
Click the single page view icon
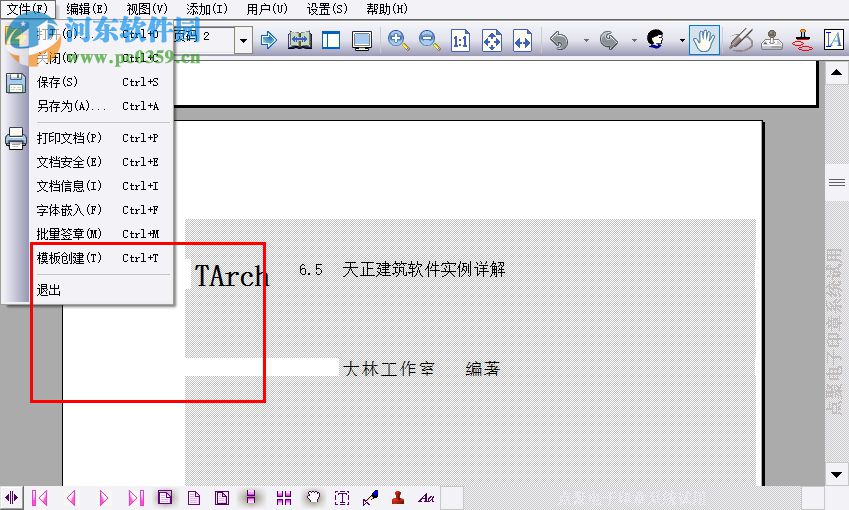coord(194,498)
